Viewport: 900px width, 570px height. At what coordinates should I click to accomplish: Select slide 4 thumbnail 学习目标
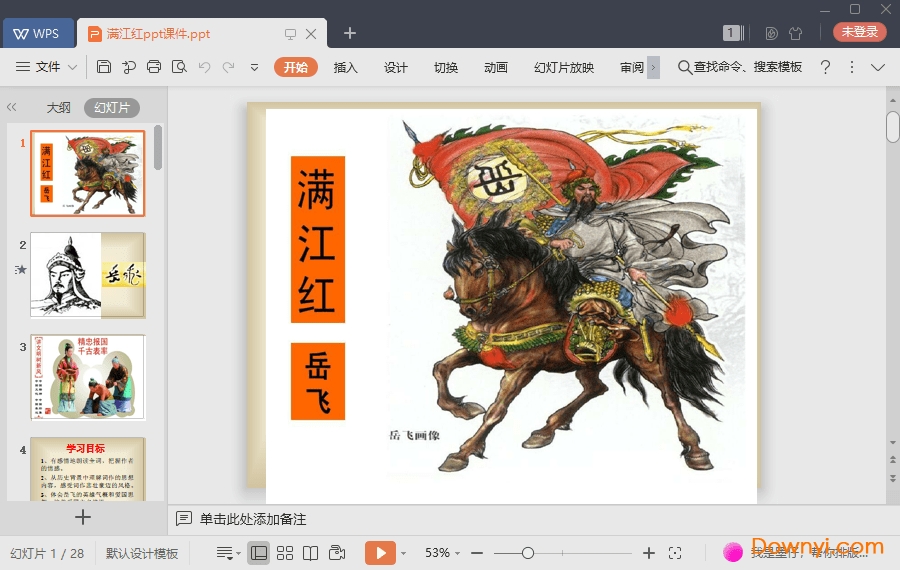click(x=88, y=468)
